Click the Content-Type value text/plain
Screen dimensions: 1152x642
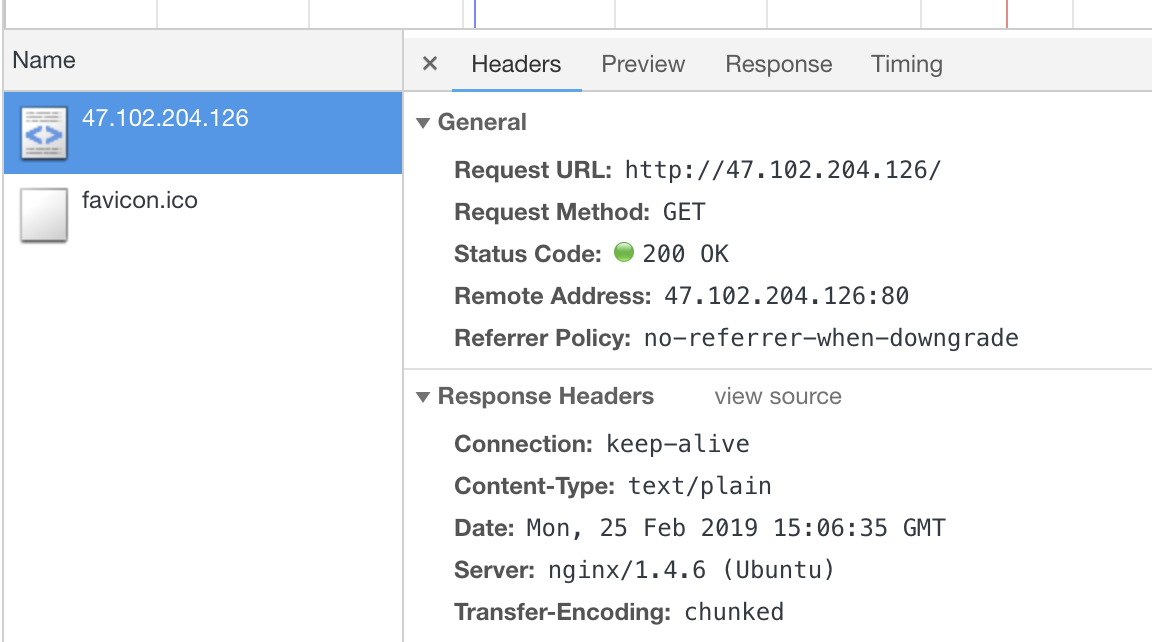coord(700,487)
